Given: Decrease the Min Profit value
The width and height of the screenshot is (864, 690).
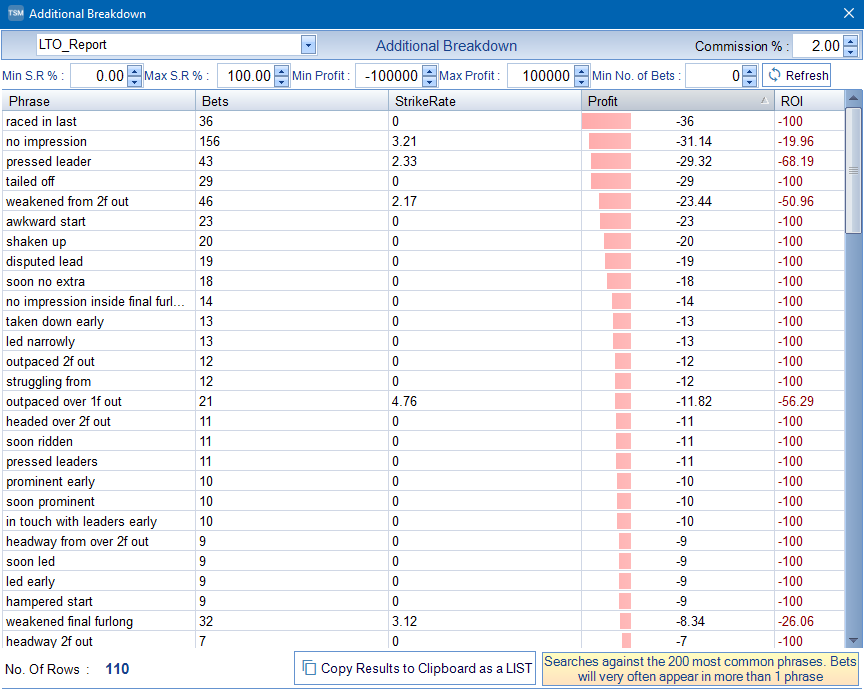Looking at the screenshot, I should point(430,81).
